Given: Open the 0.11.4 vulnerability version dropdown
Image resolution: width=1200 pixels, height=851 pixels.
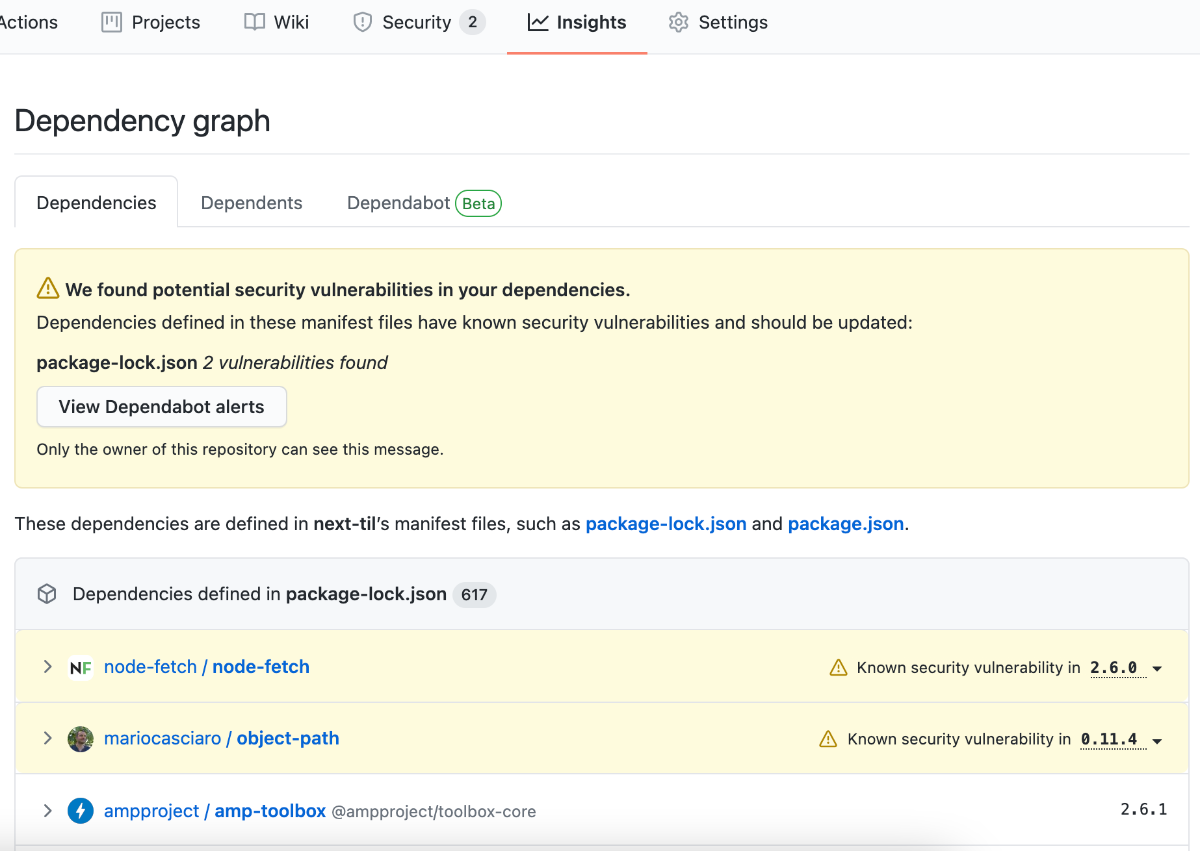Looking at the screenshot, I should (x=1157, y=740).
